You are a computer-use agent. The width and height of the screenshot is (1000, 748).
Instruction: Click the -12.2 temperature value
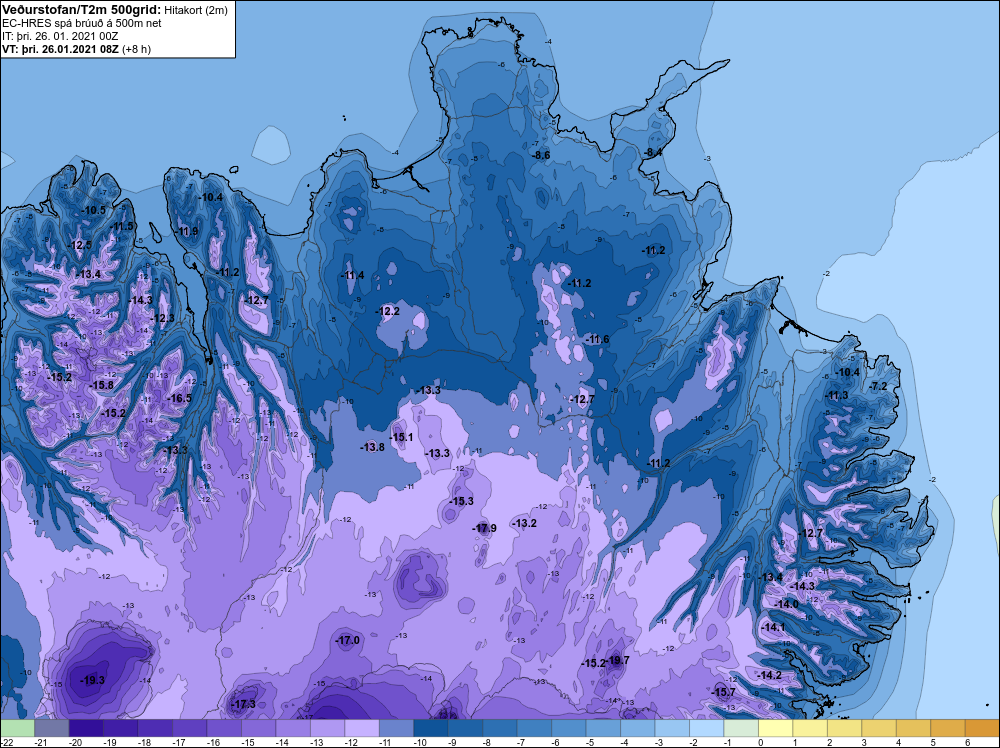[388, 311]
